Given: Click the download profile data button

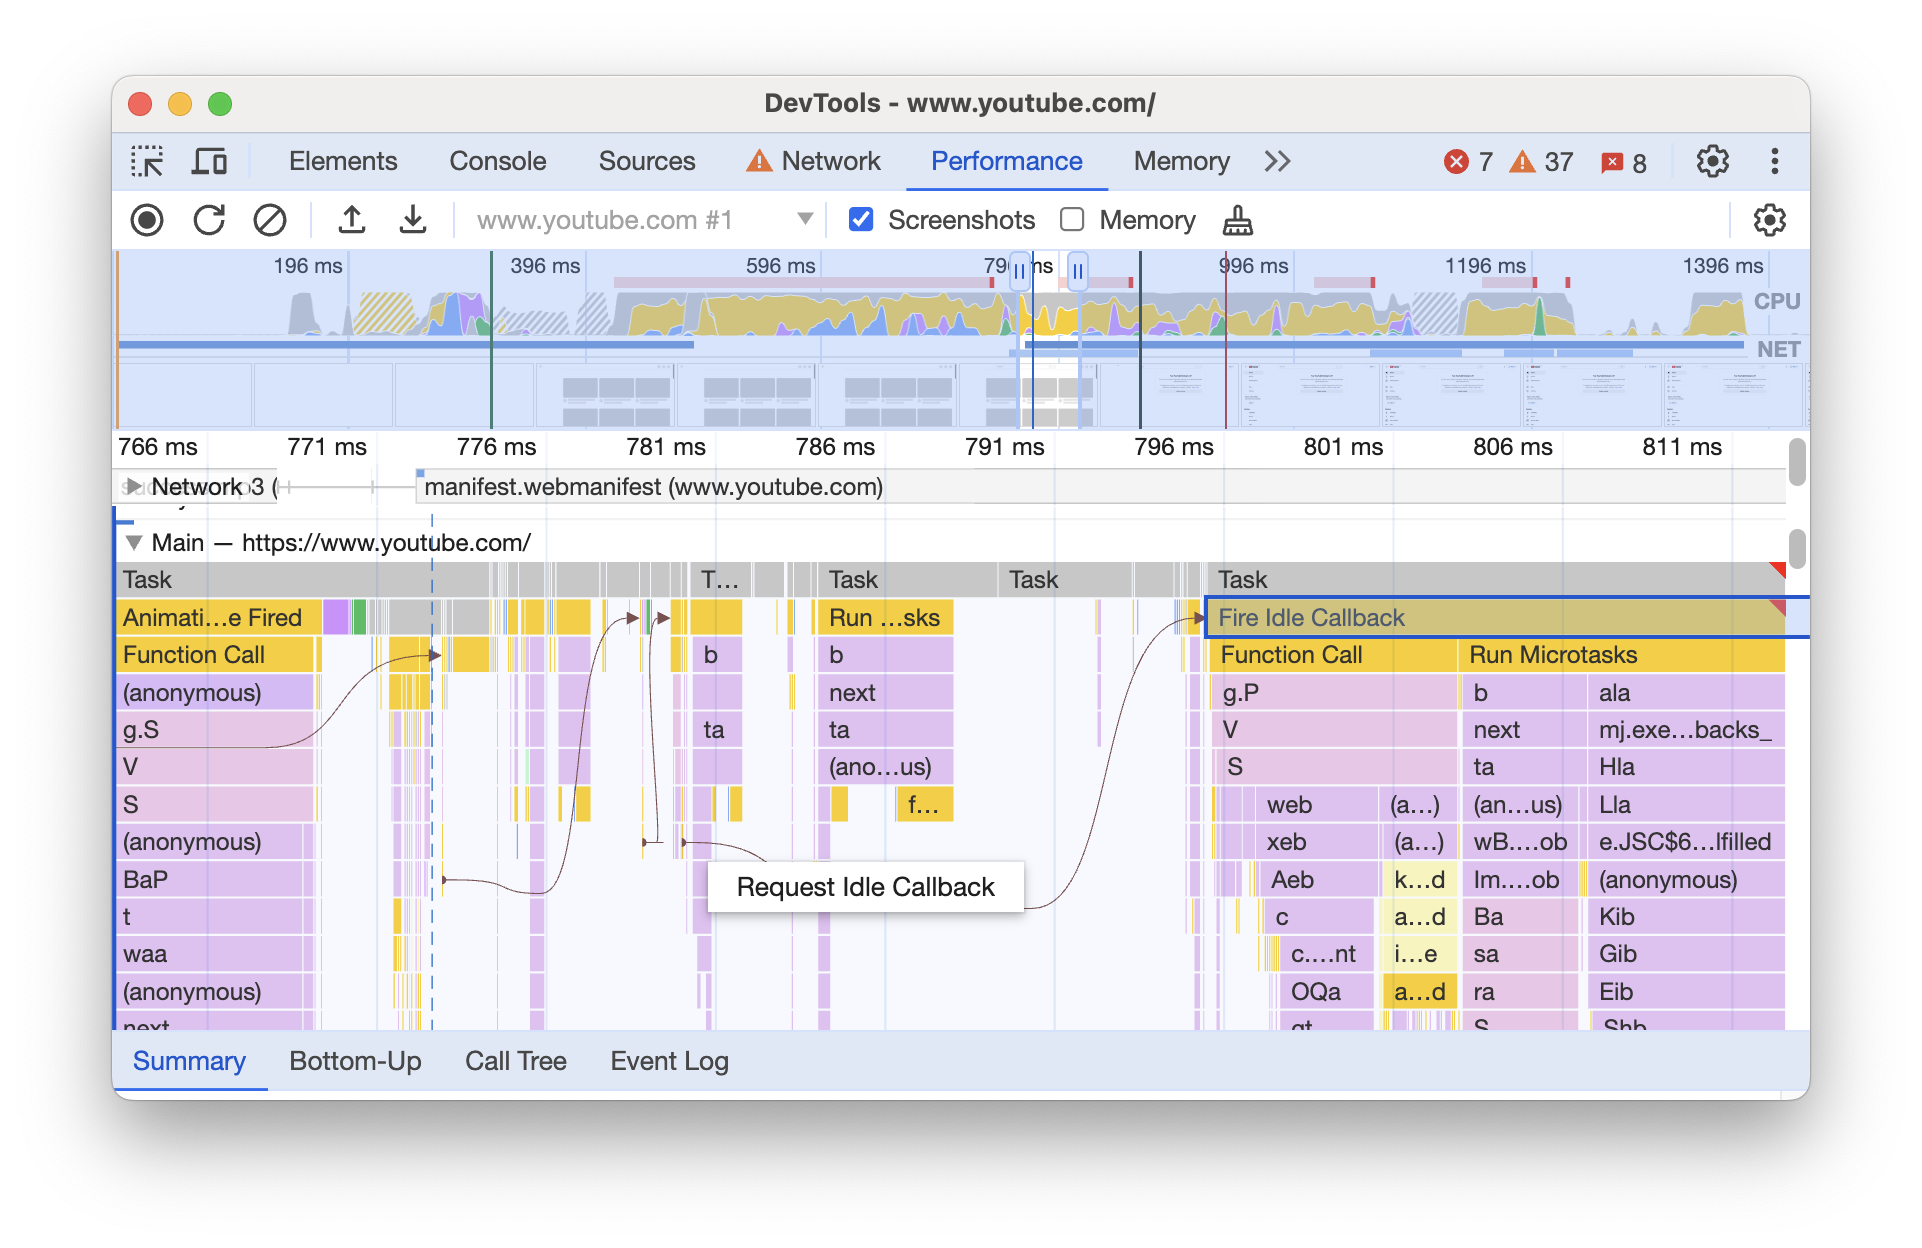Looking at the screenshot, I should [412, 219].
